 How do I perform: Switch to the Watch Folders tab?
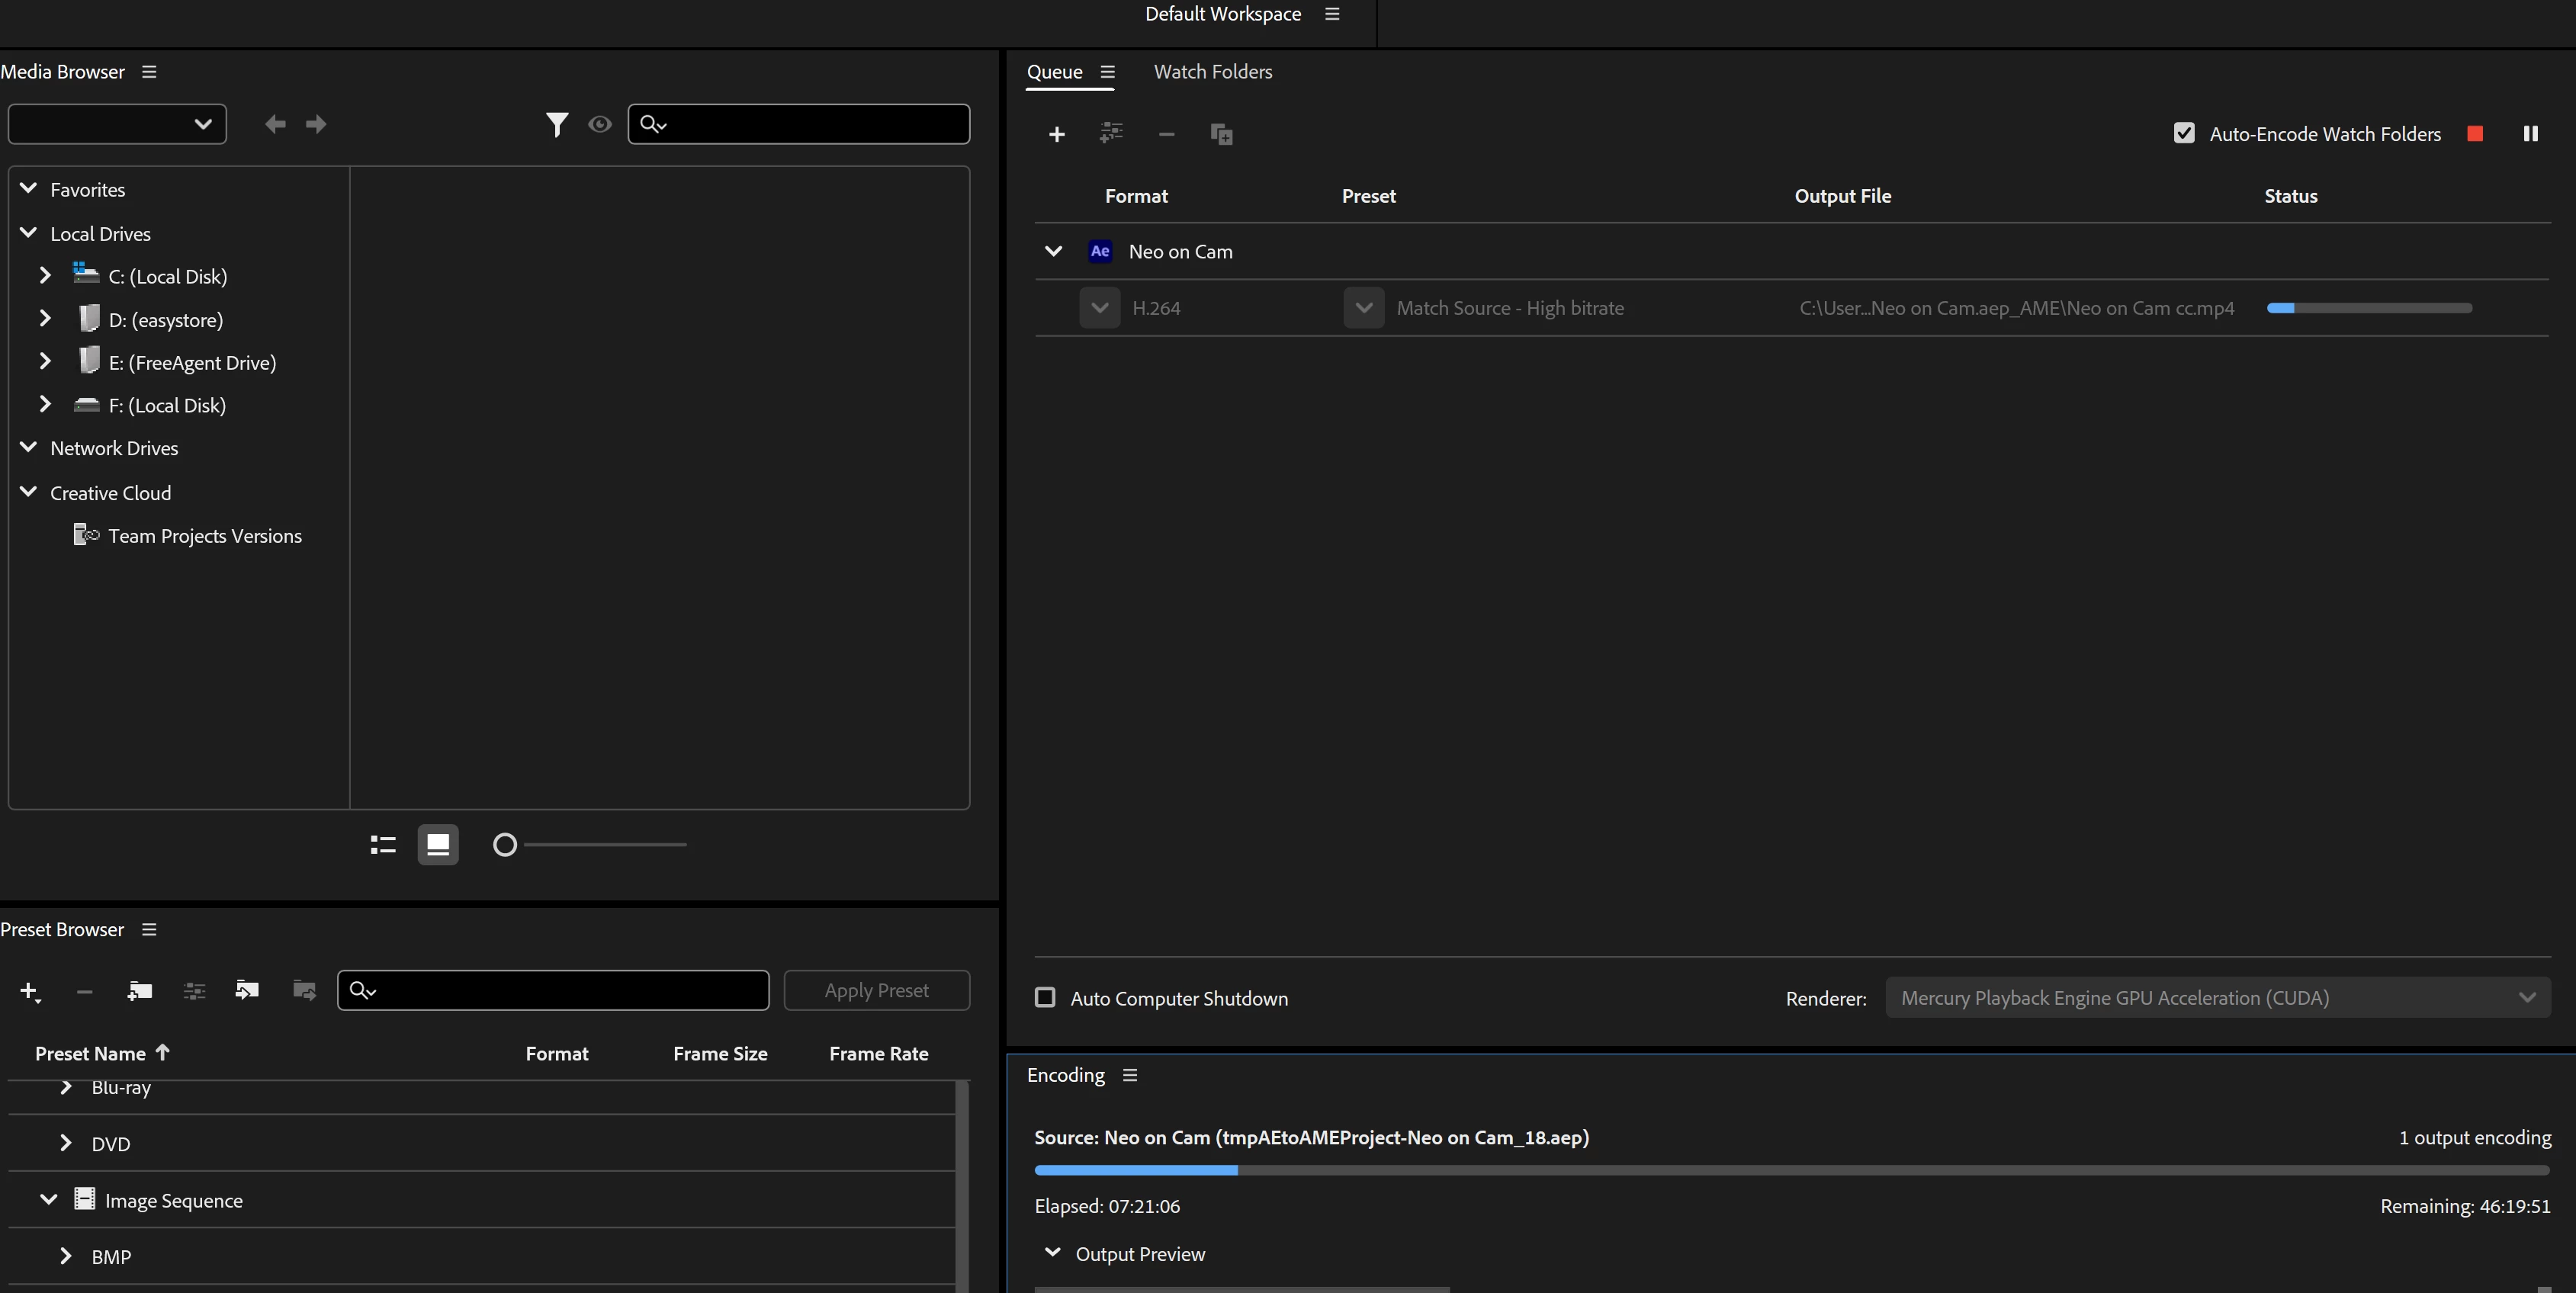coord(1212,72)
